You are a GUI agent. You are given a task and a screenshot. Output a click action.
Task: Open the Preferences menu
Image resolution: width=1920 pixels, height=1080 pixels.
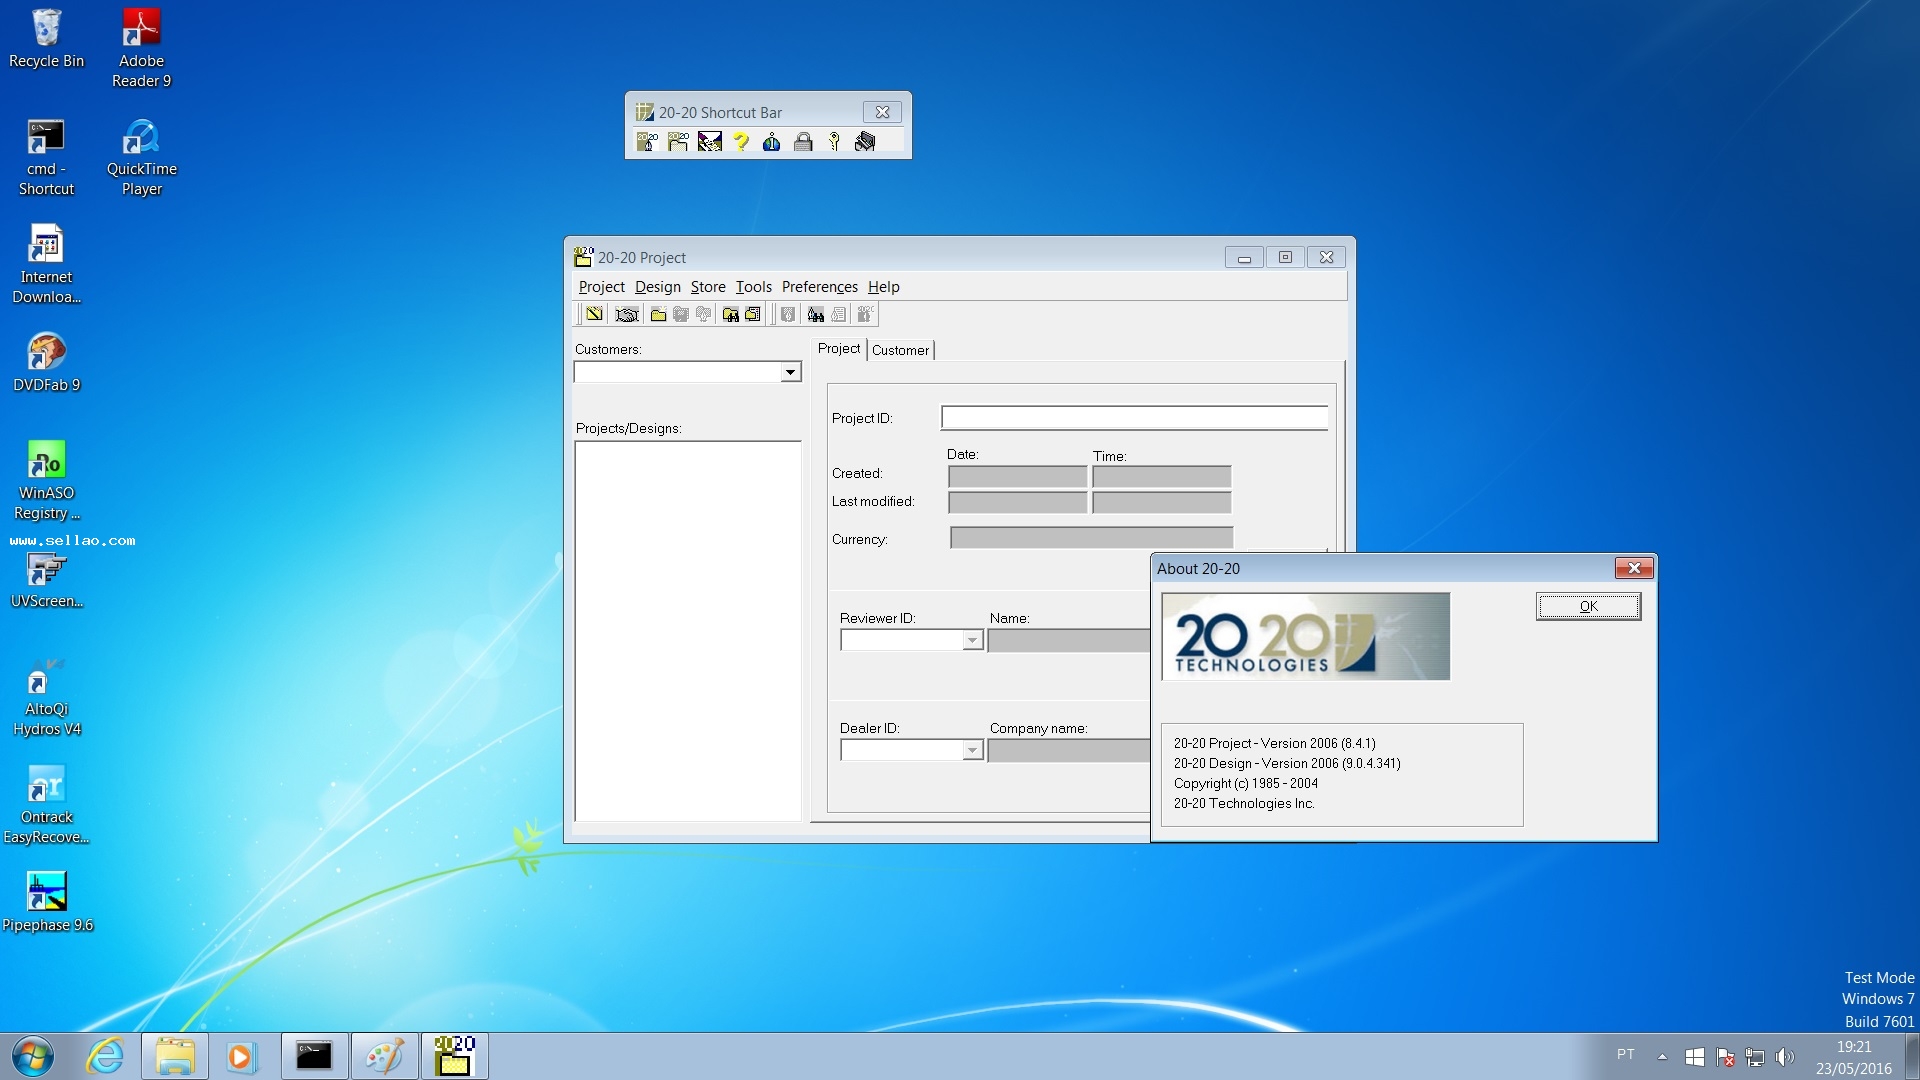819,287
